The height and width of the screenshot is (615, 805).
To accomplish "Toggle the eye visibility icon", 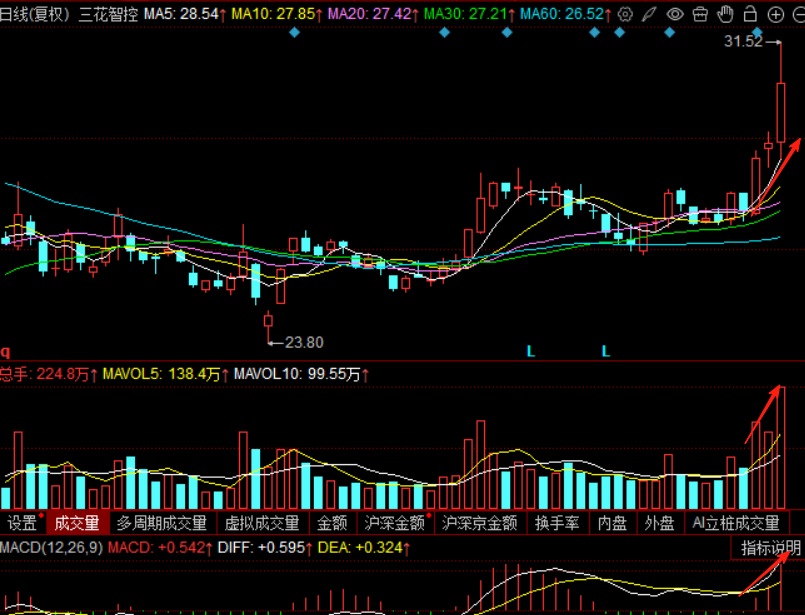I will 675,14.
